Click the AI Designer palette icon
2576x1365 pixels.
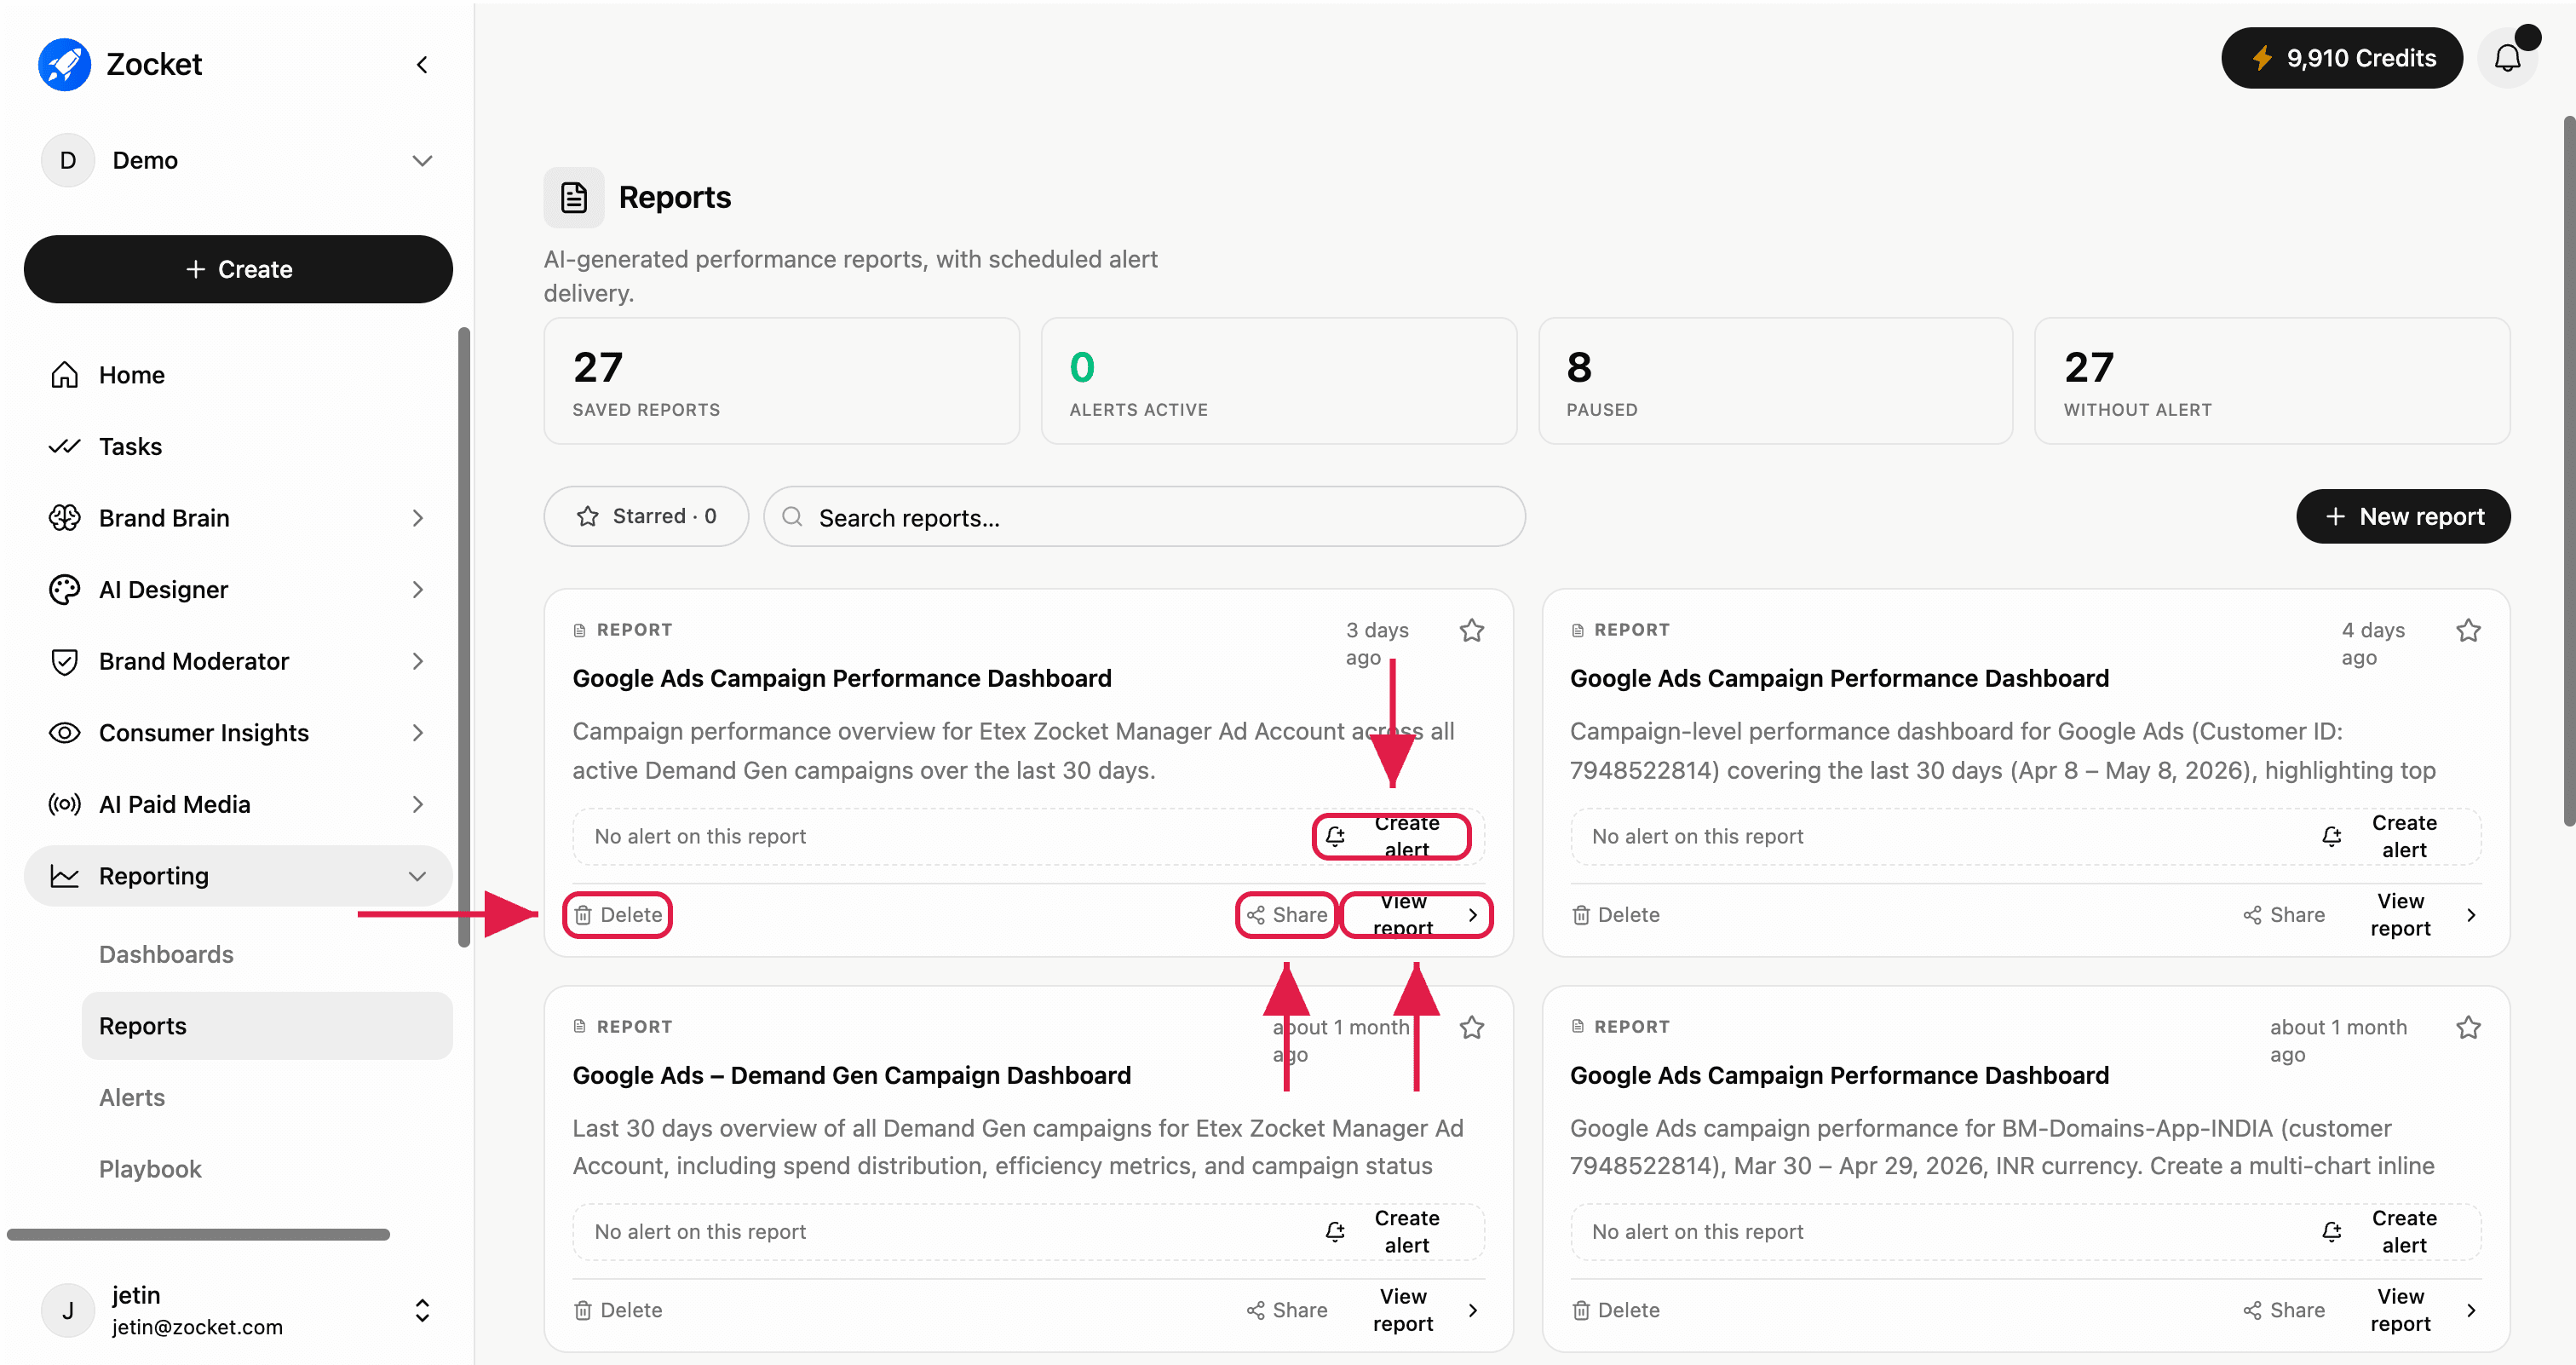[x=65, y=590]
